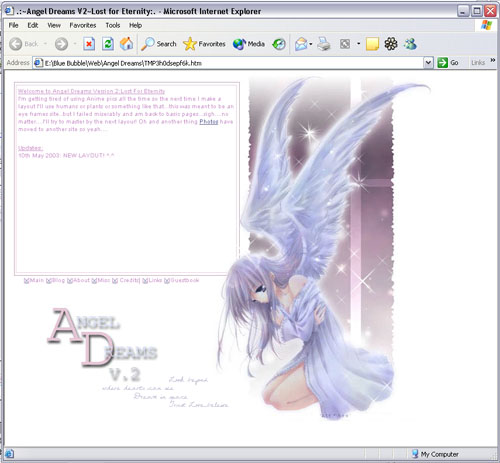Image resolution: width=500 pixels, height=463 pixels.
Task: Open the Forward history dropdown arrow
Action: 75,44
